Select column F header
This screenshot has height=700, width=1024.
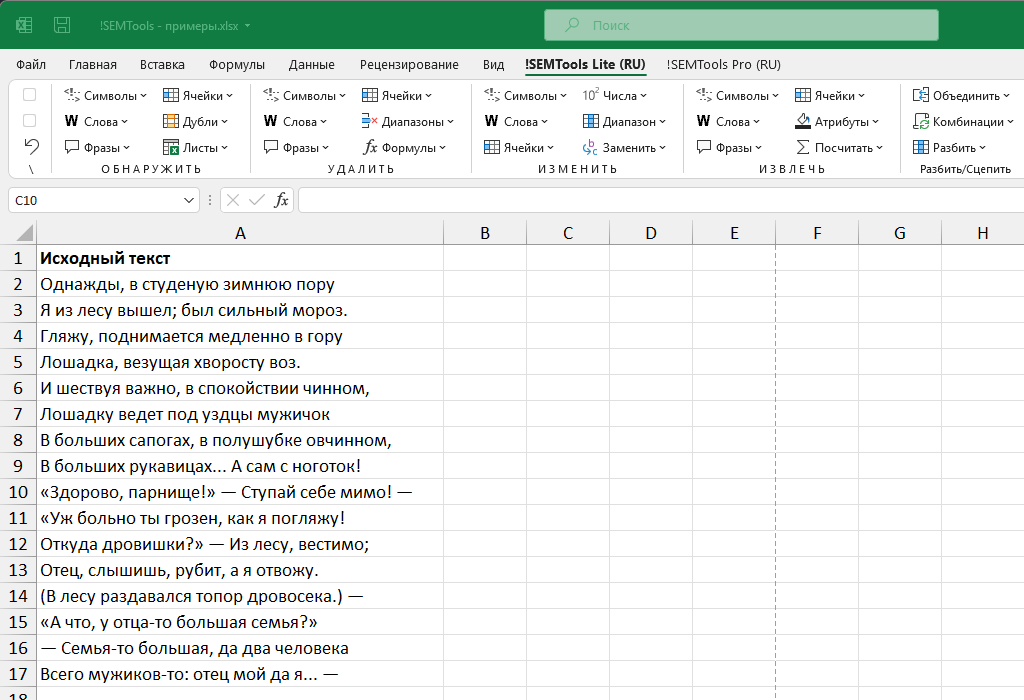point(817,233)
